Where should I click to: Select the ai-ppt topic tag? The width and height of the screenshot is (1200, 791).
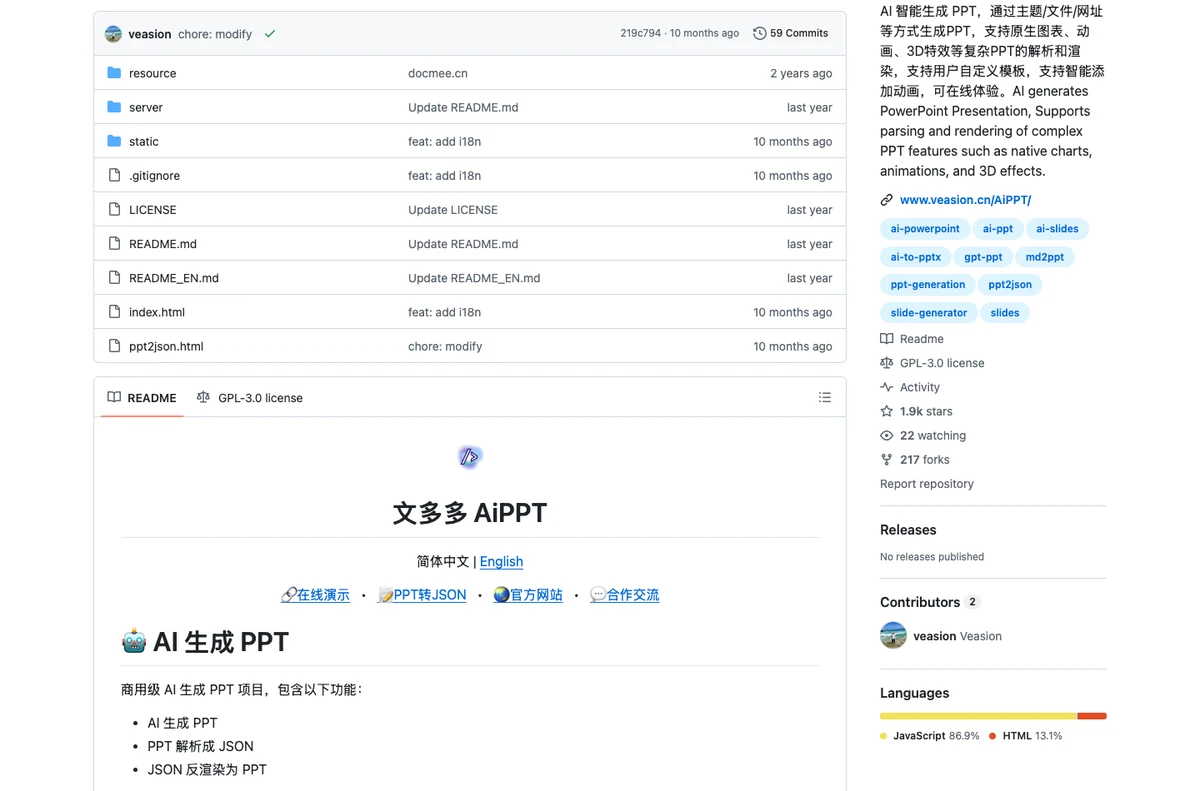pyautogui.click(x=998, y=229)
